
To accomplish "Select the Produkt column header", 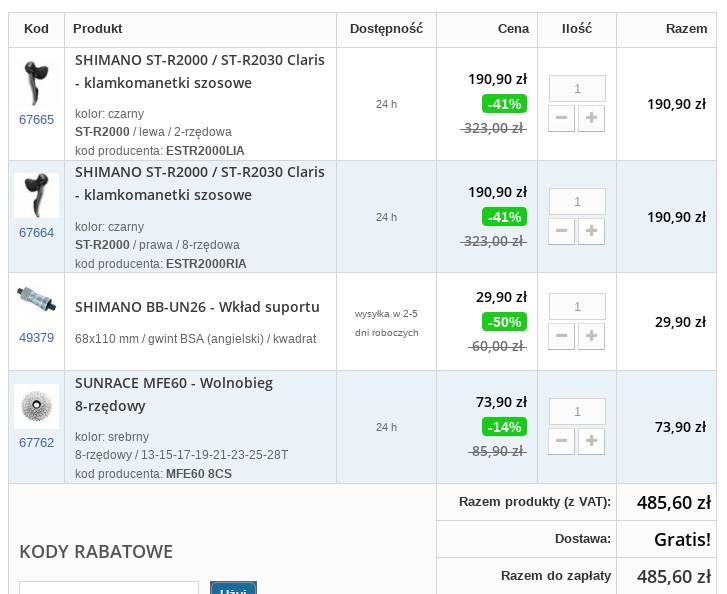I will tap(97, 29).
